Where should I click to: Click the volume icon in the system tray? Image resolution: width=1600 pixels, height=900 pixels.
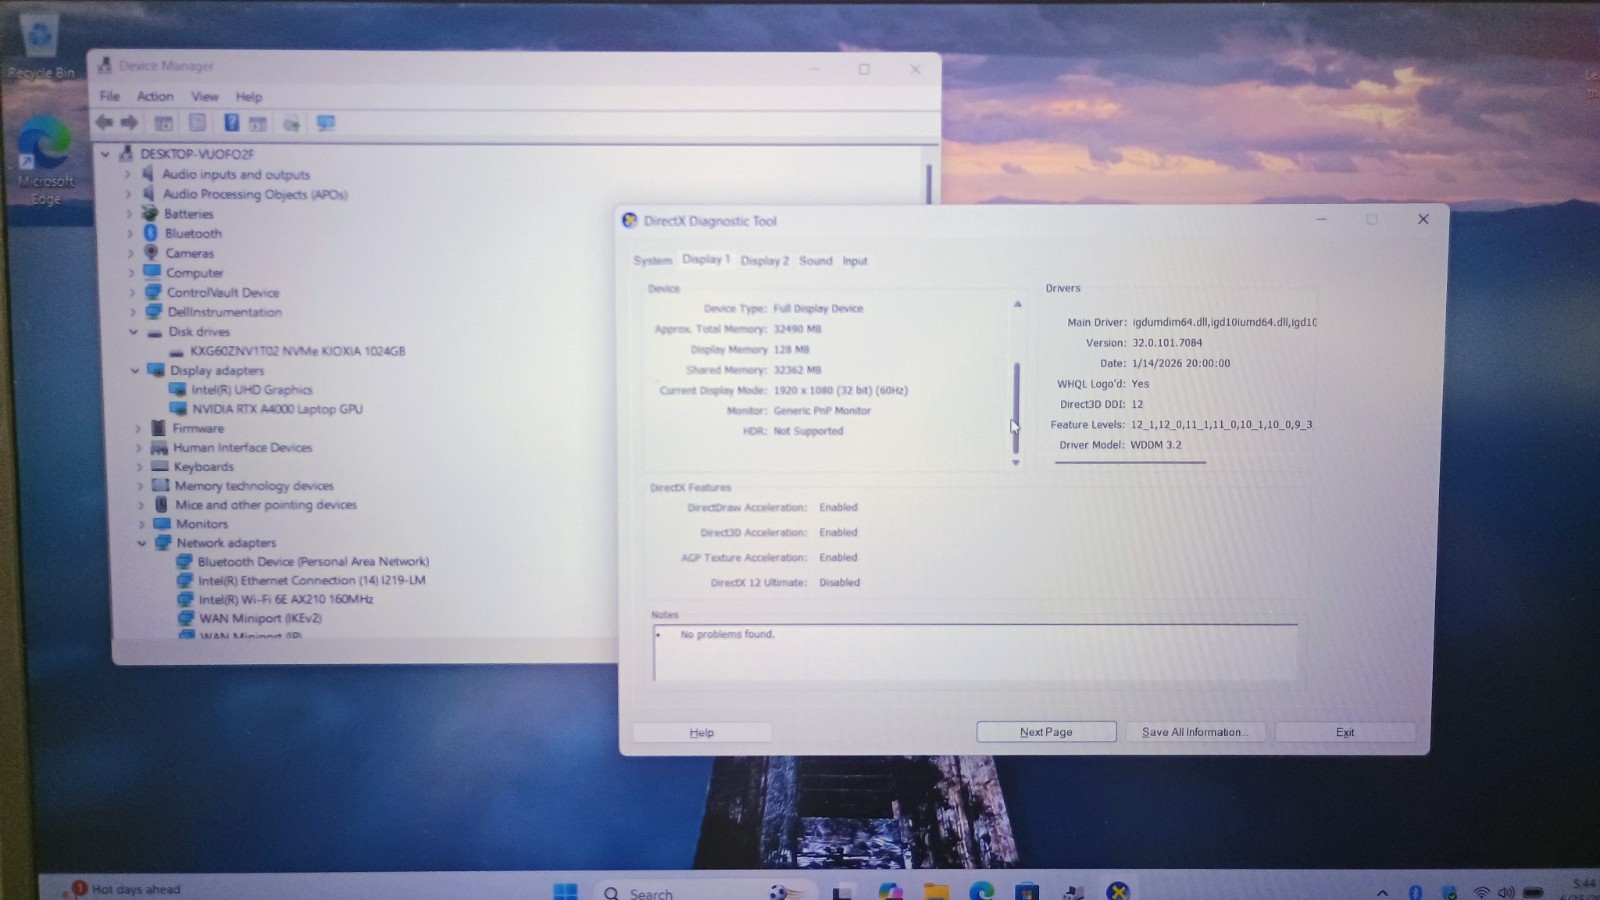click(x=1506, y=893)
